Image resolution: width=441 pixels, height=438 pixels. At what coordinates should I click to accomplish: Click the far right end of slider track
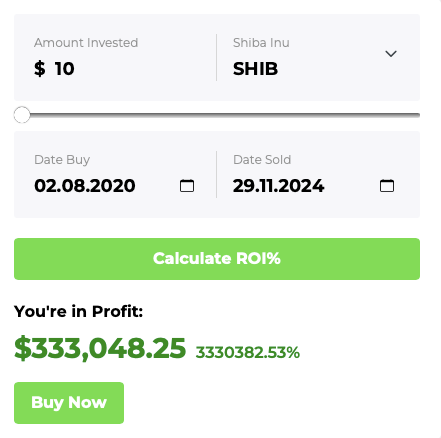click(x=417, y=115)
